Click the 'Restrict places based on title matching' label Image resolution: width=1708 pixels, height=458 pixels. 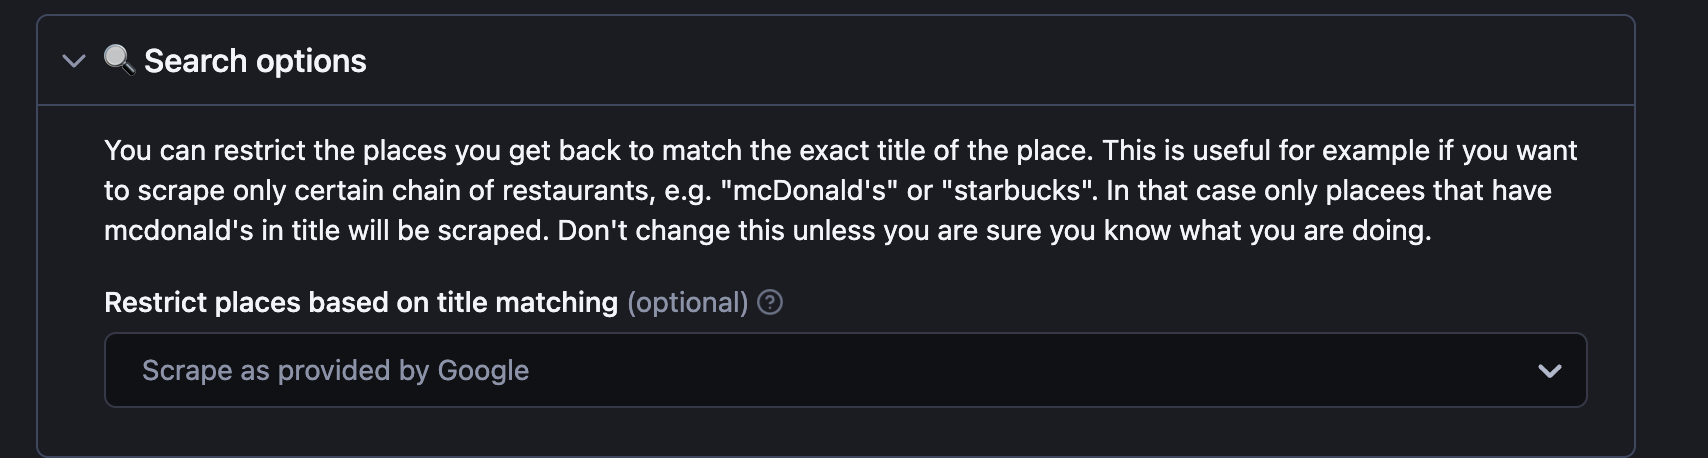pos(361,302)
